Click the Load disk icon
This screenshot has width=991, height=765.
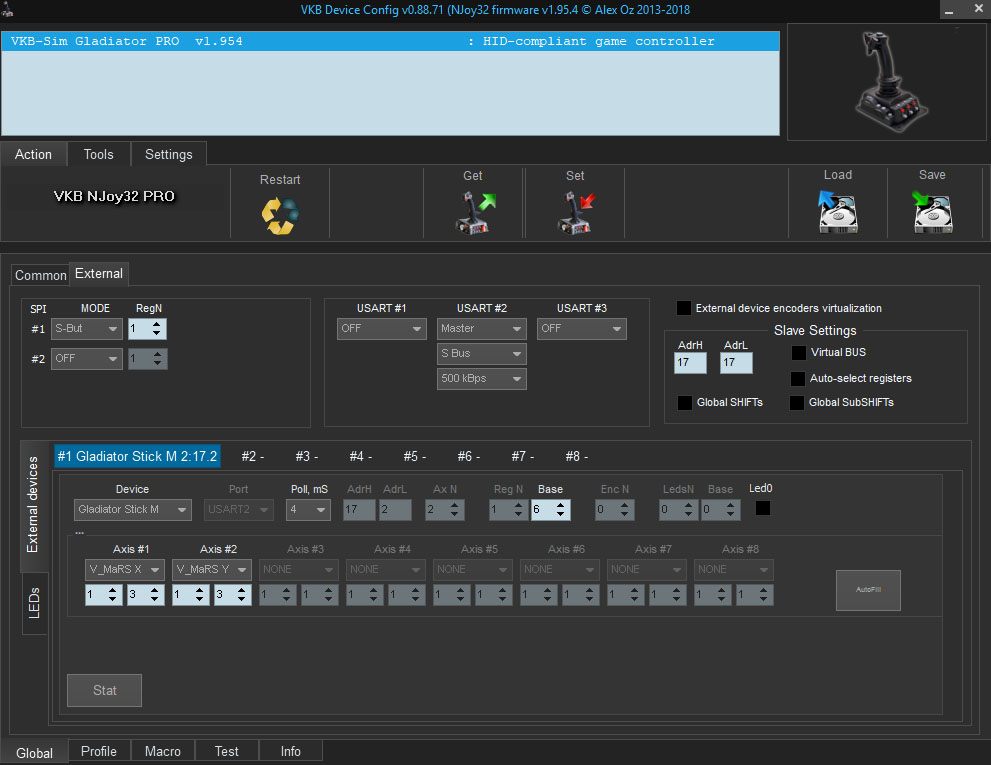pos(837,211)
